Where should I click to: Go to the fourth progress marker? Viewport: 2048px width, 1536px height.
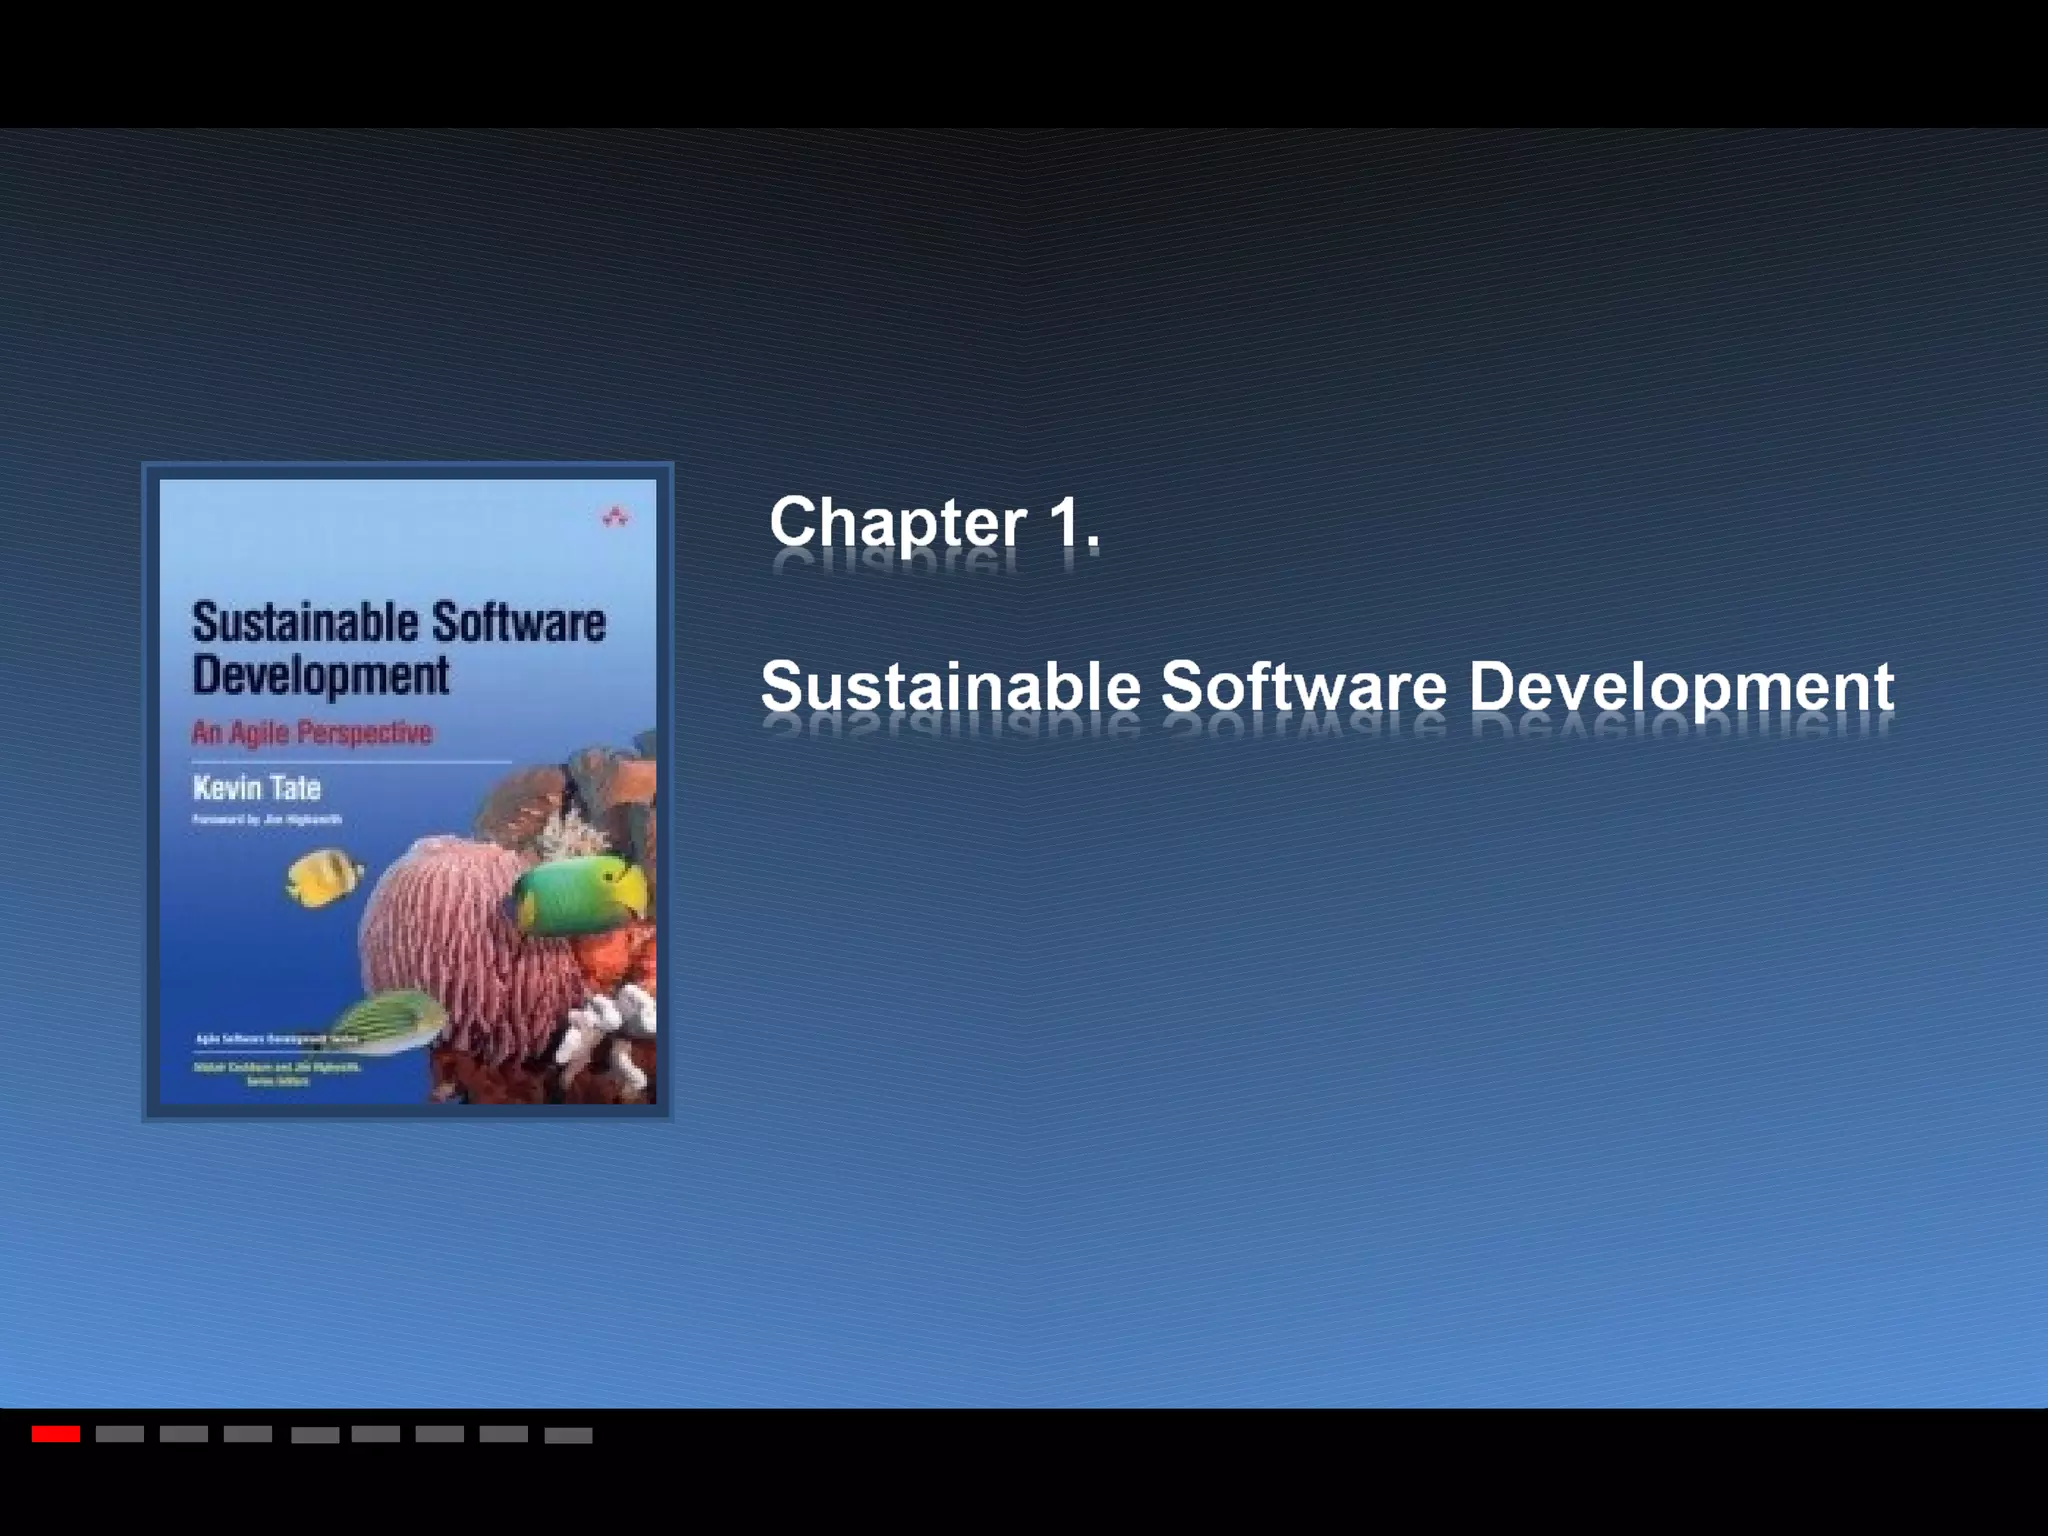(x=248, y=1434)
